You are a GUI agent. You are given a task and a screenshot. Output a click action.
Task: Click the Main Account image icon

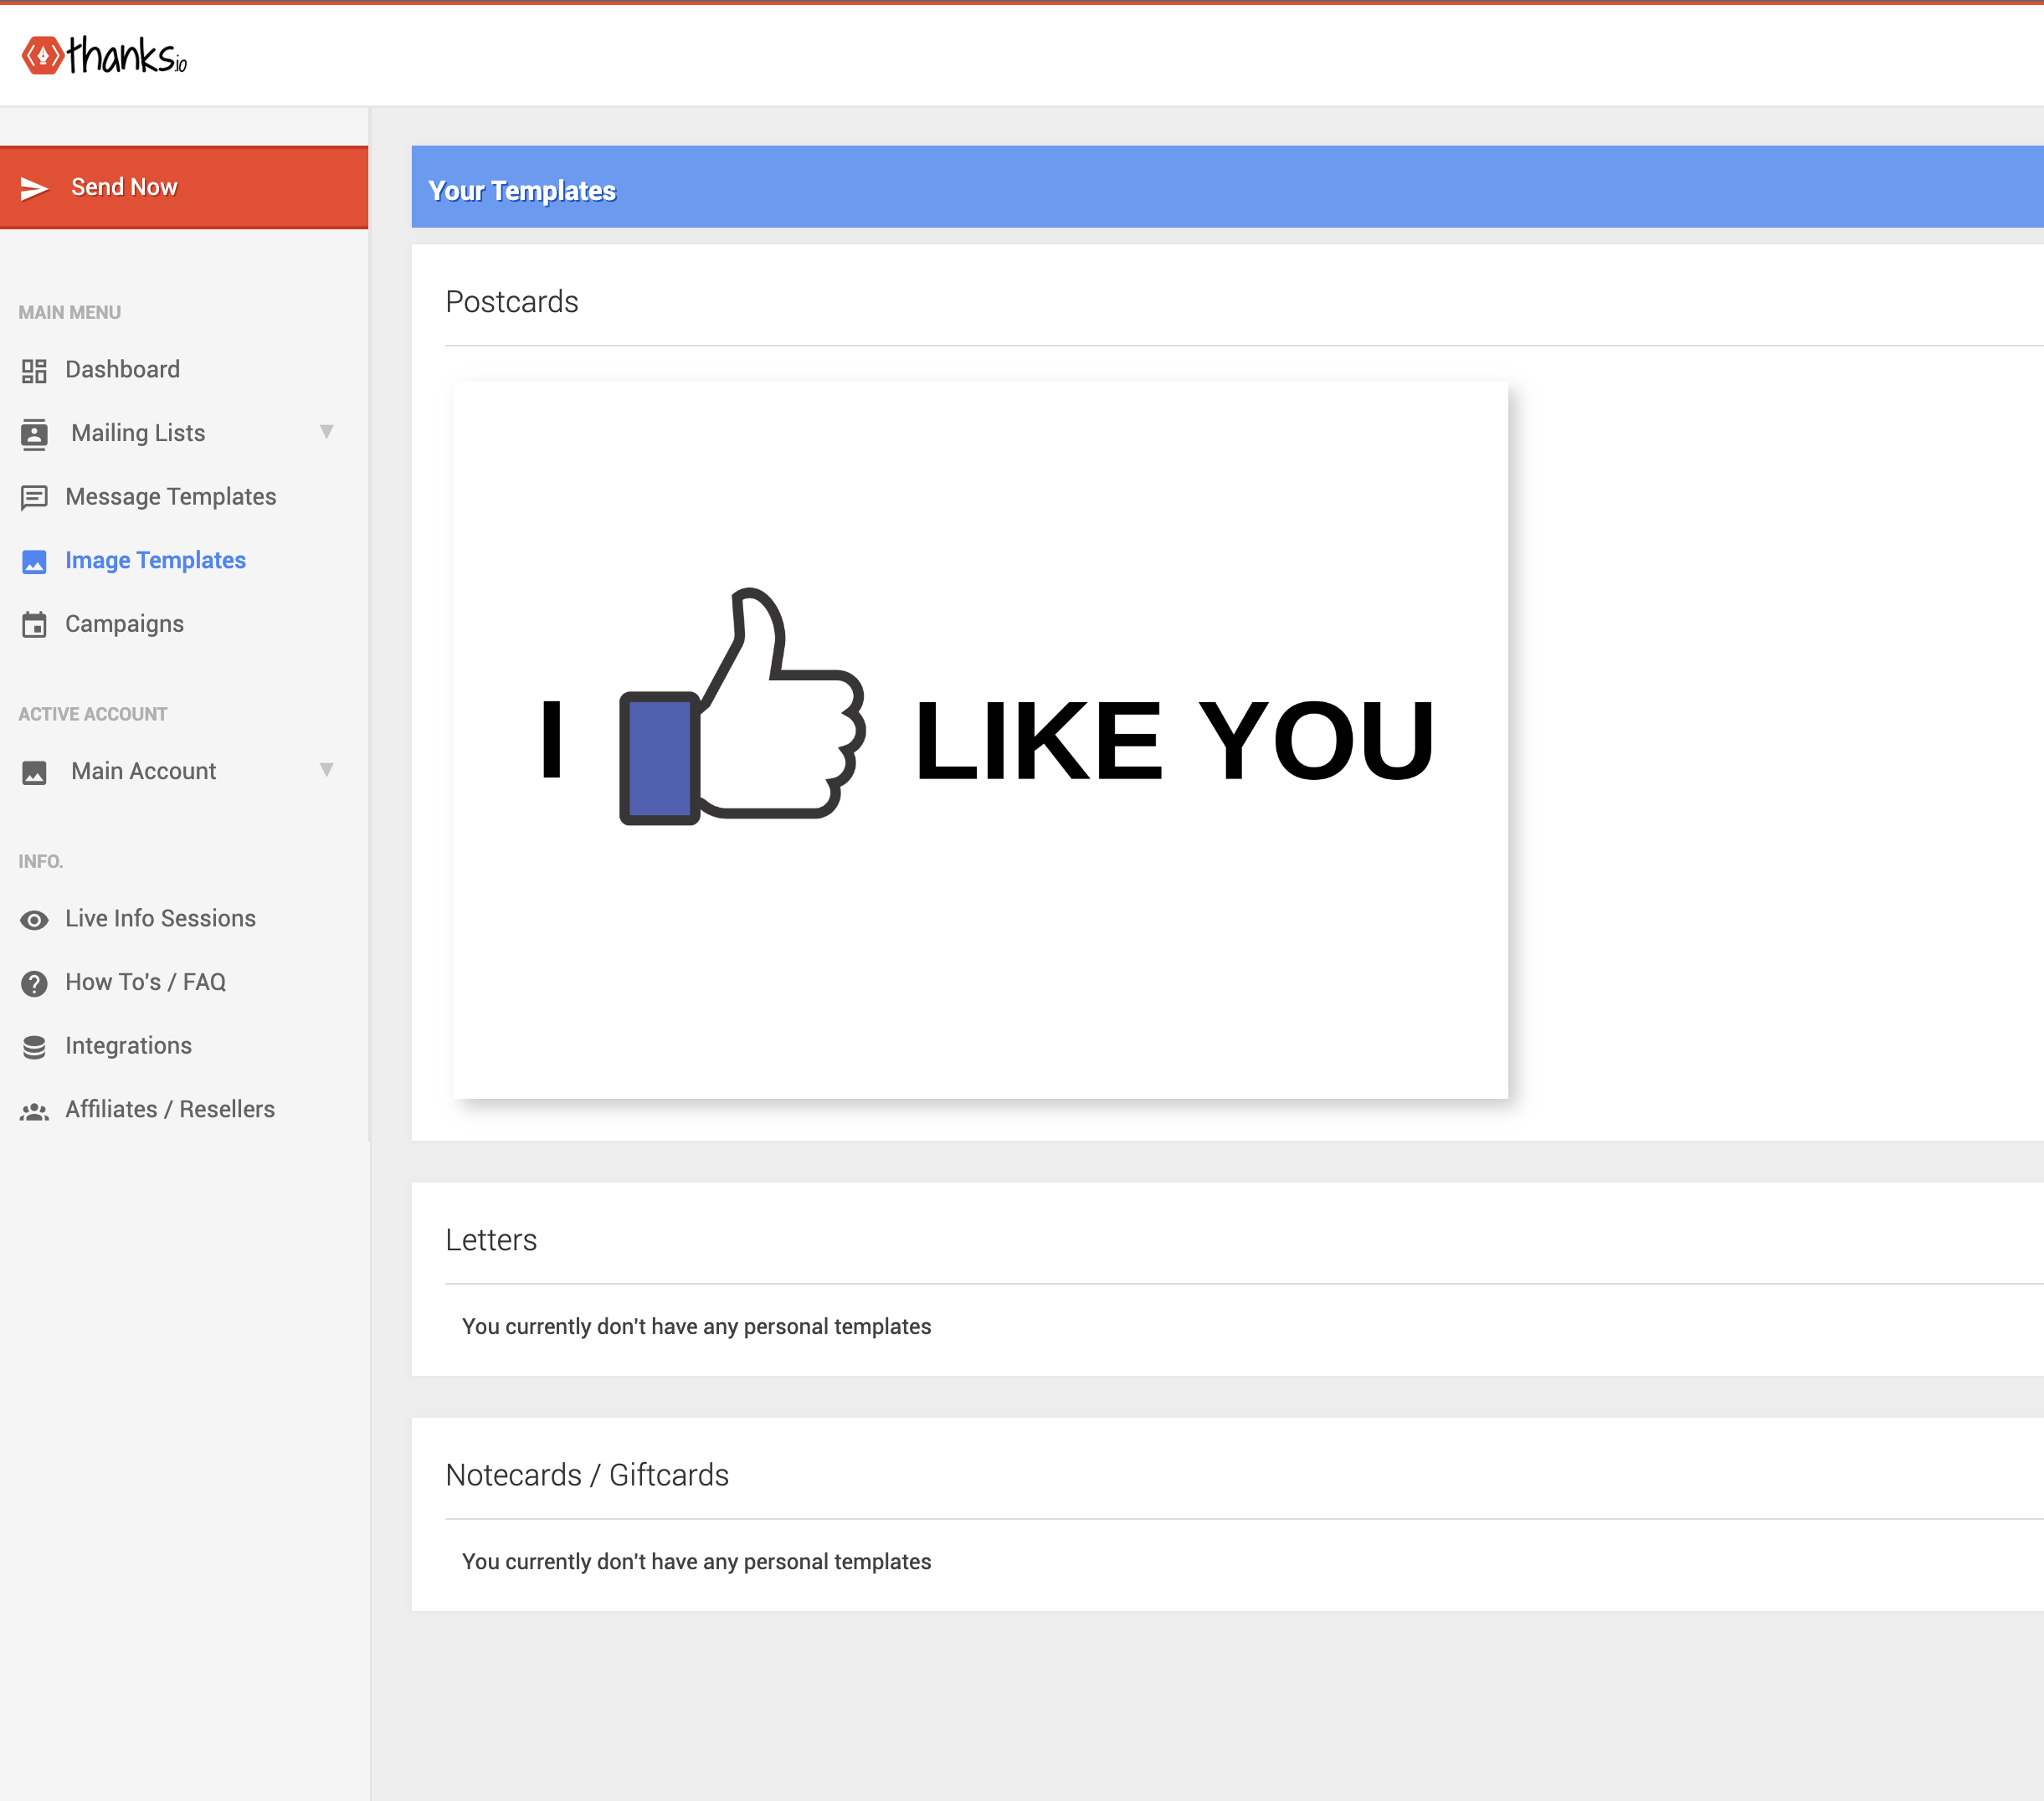[34, 773]
